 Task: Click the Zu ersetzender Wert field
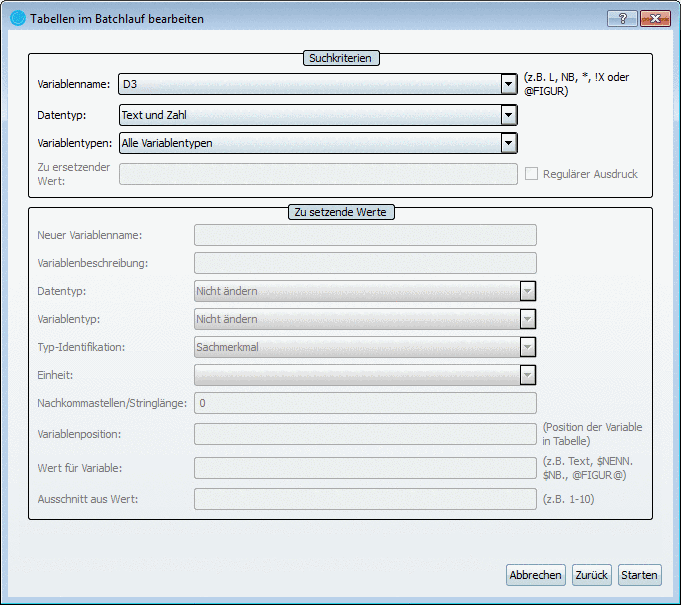coord(317,174)
